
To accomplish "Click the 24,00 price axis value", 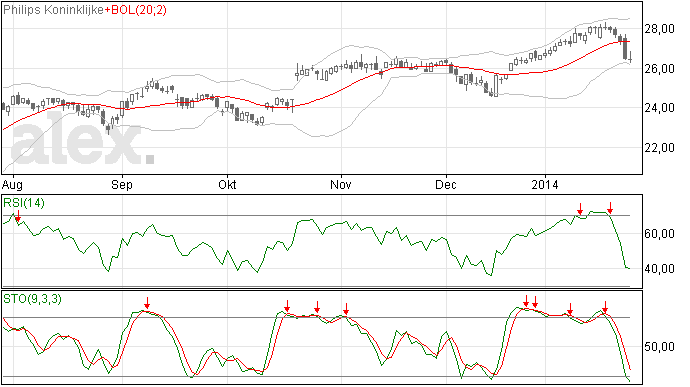I will tap(659, 108).
